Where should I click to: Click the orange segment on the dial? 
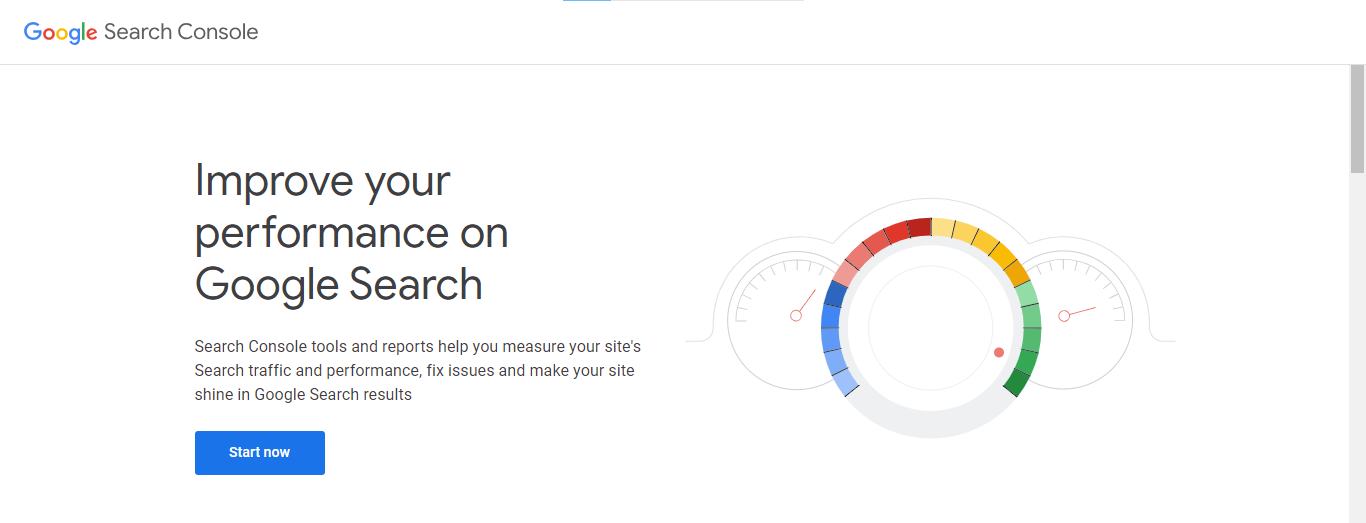click(x=1016, y=272)
